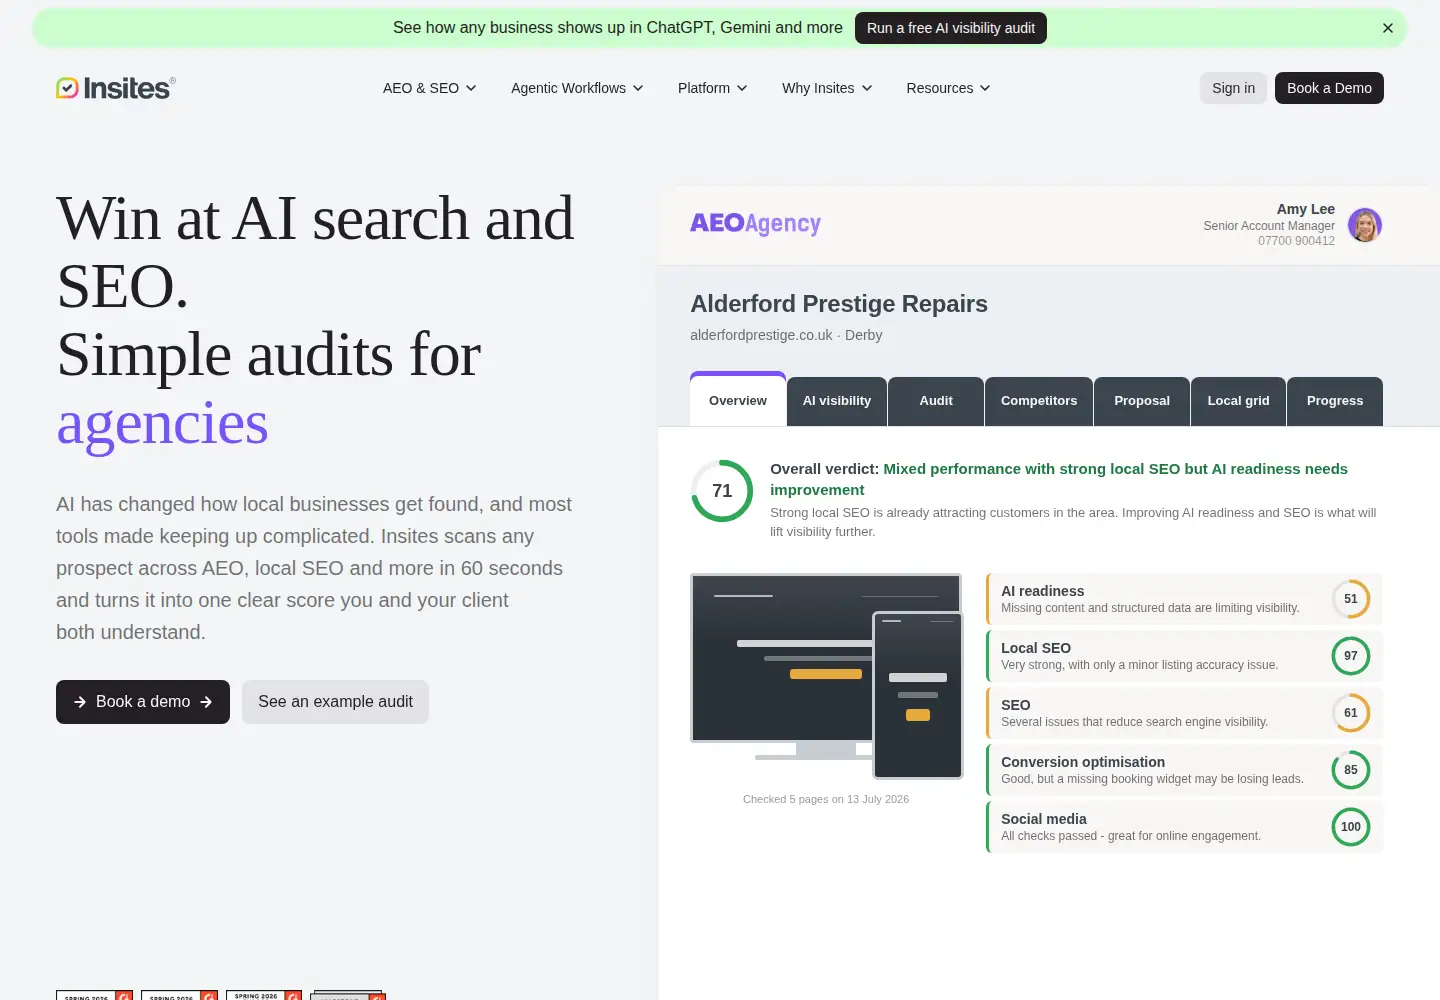
Task: Click the Overall verdict green summary text
Action: coord(1059,479)
